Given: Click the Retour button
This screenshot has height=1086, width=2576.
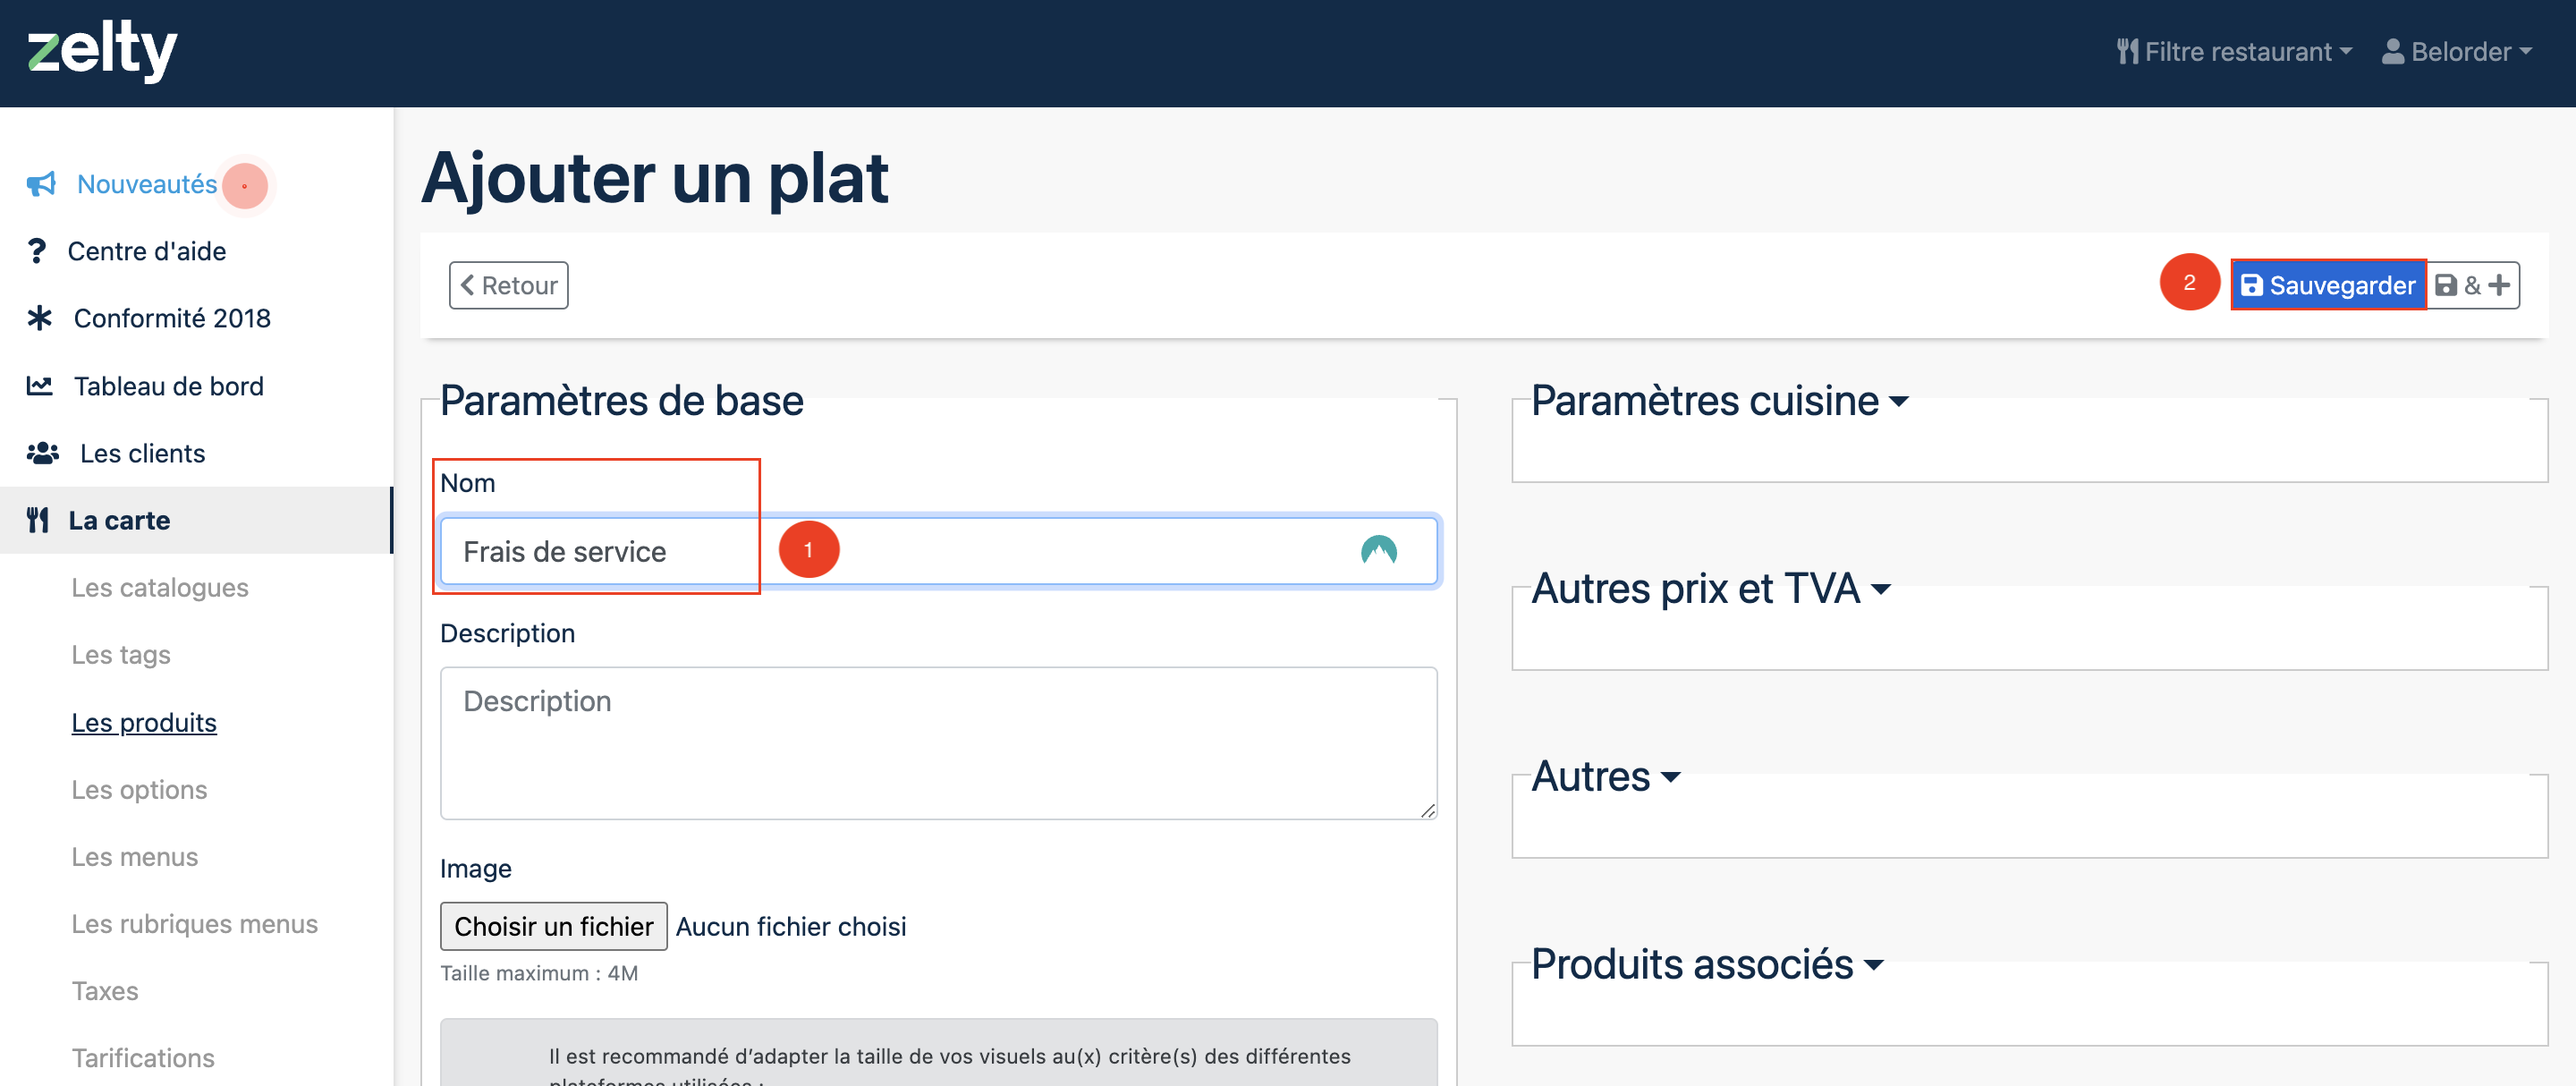Looking at the screenshot, I should click(x=509, y=285).
